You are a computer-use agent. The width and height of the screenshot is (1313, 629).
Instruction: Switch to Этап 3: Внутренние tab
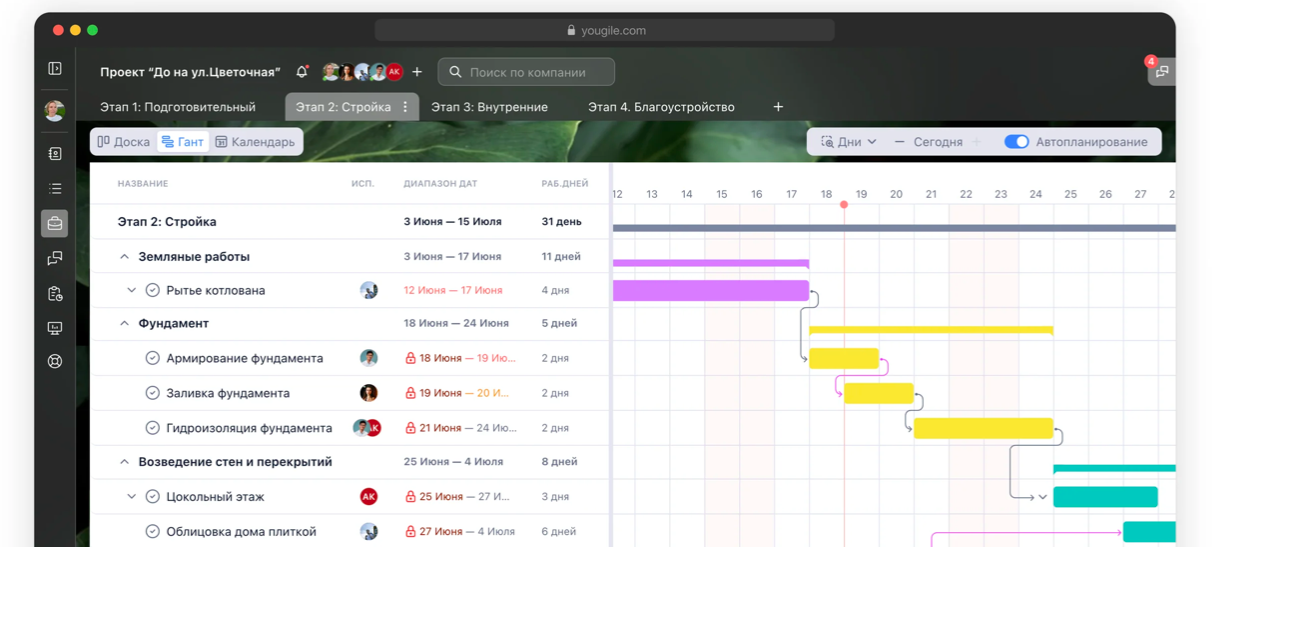tap(489, 107)
